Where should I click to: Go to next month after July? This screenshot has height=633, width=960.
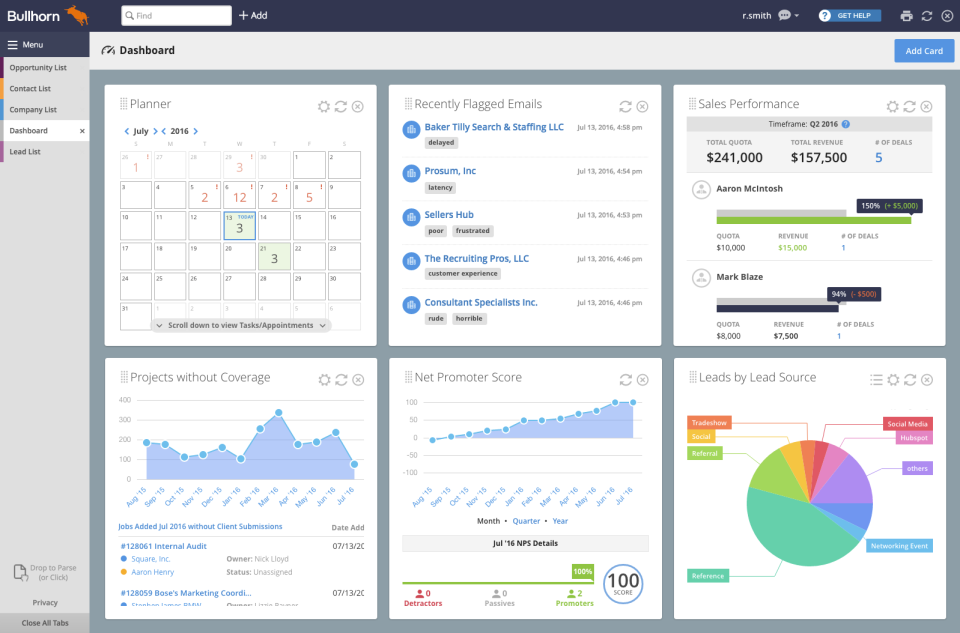pos(156,131)
